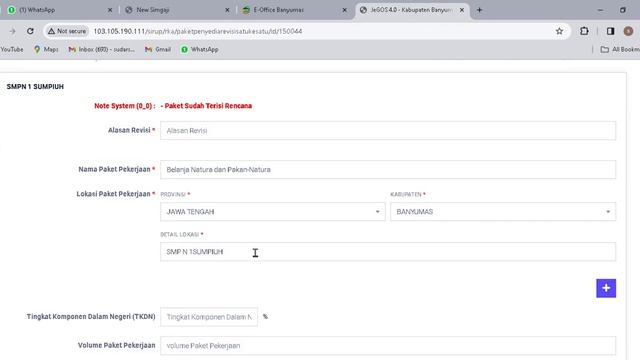Image resolution: width=640 pixels, height=360 pixels.
Task: Open the WhatsApp bookmark
Action: coord(200,49)
